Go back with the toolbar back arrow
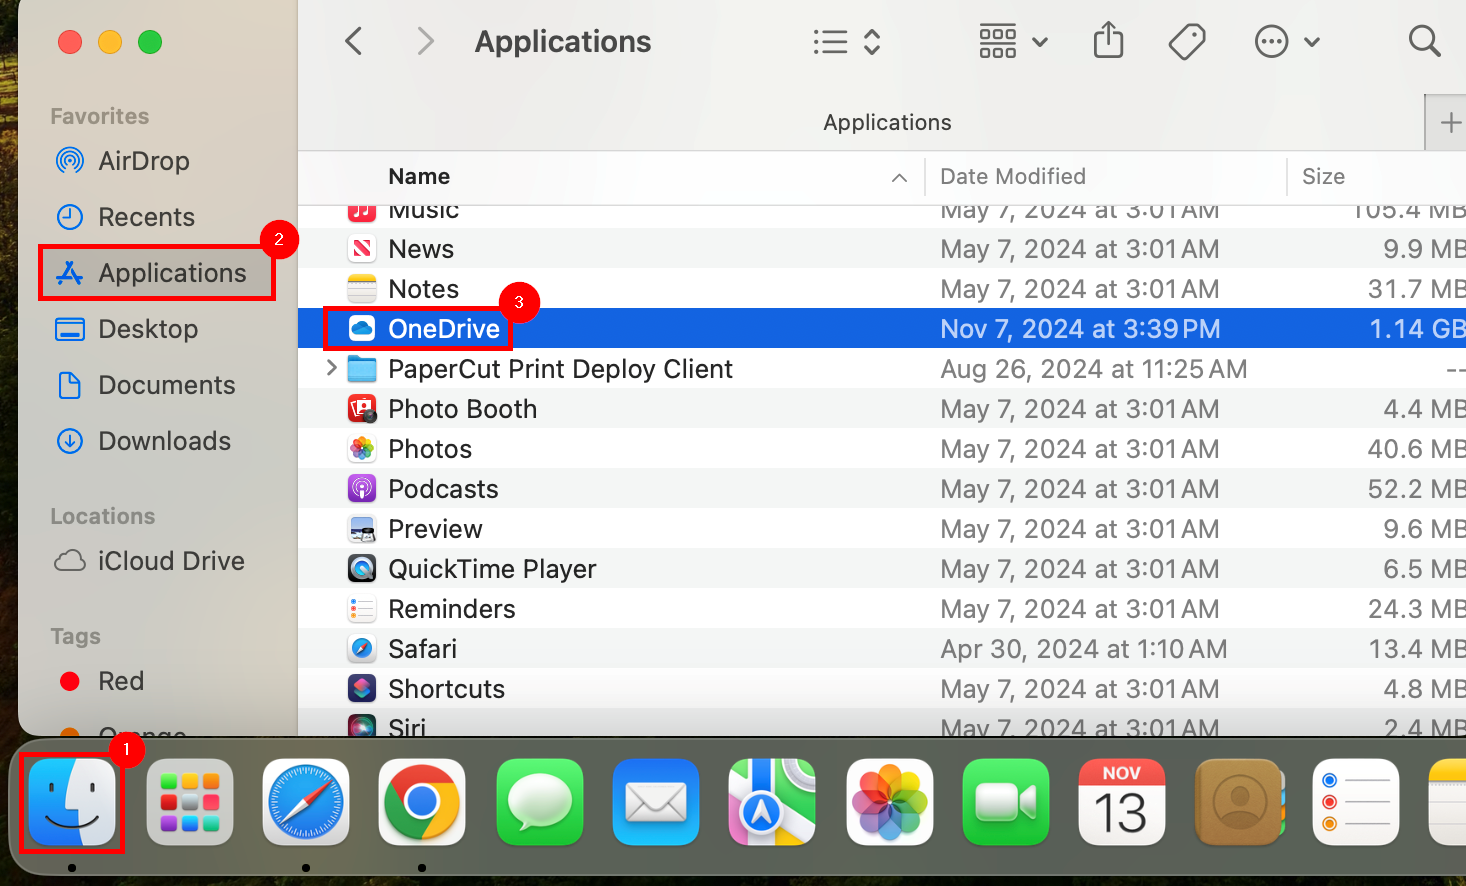1466x886 pixels. click(354, 41)
